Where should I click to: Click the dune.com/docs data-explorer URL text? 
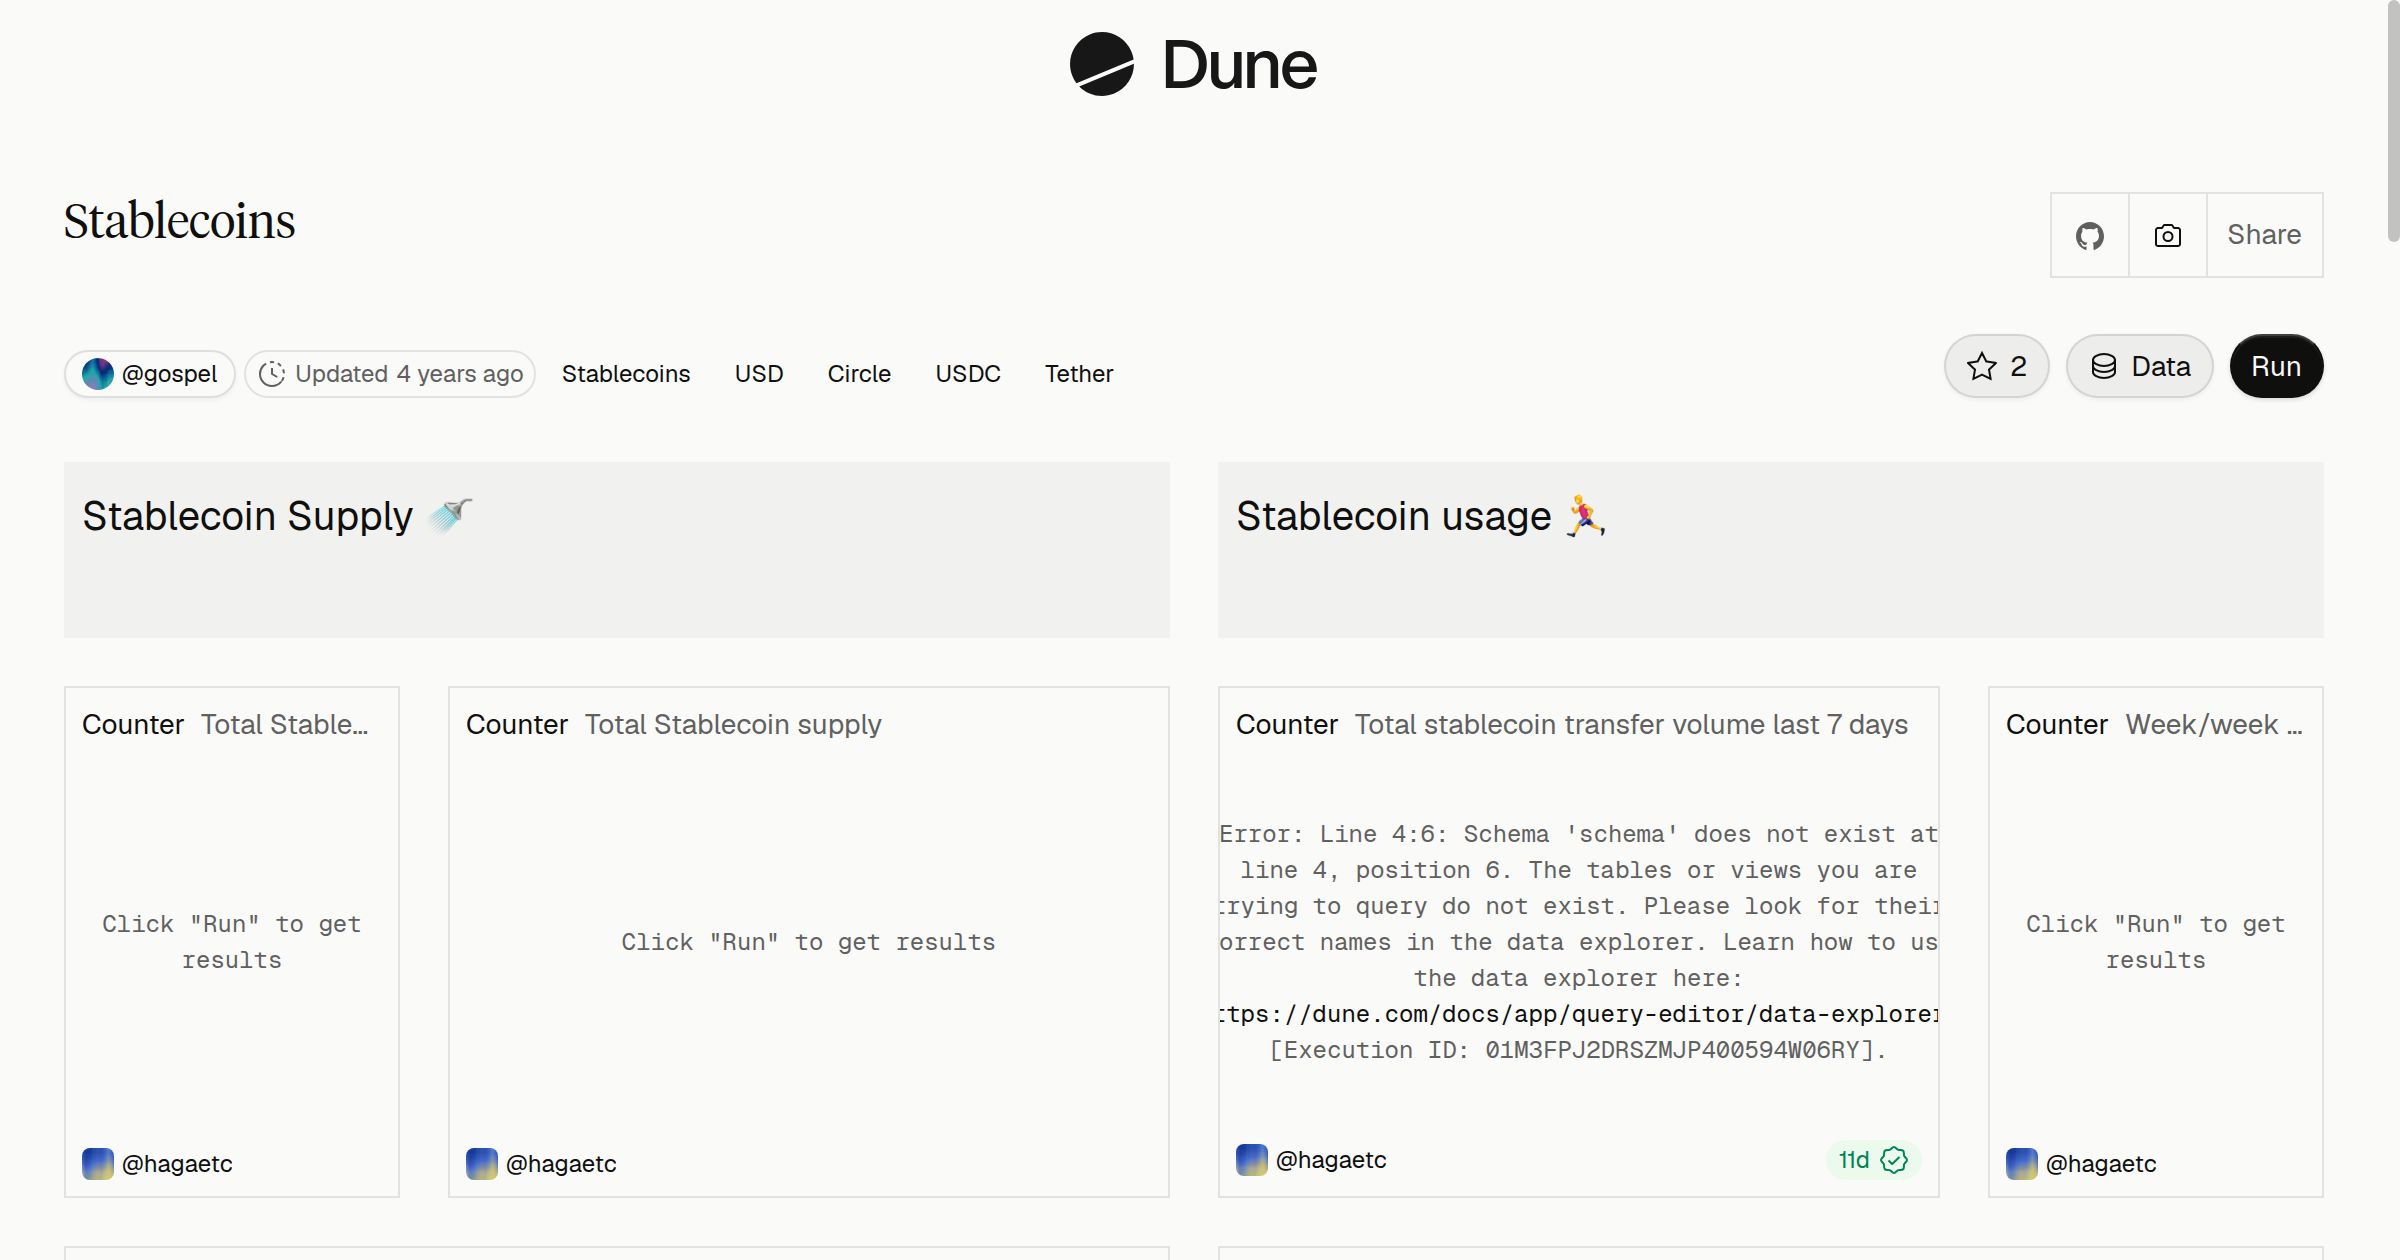[1579, 1014]
